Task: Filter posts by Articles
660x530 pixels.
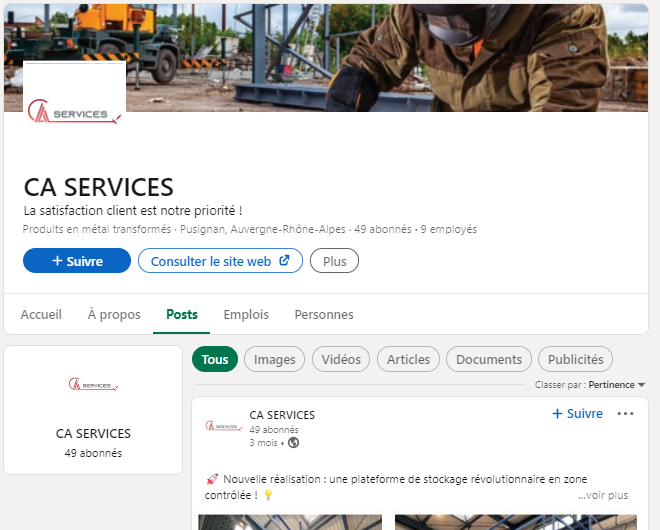Action: [x=408, y=360]
